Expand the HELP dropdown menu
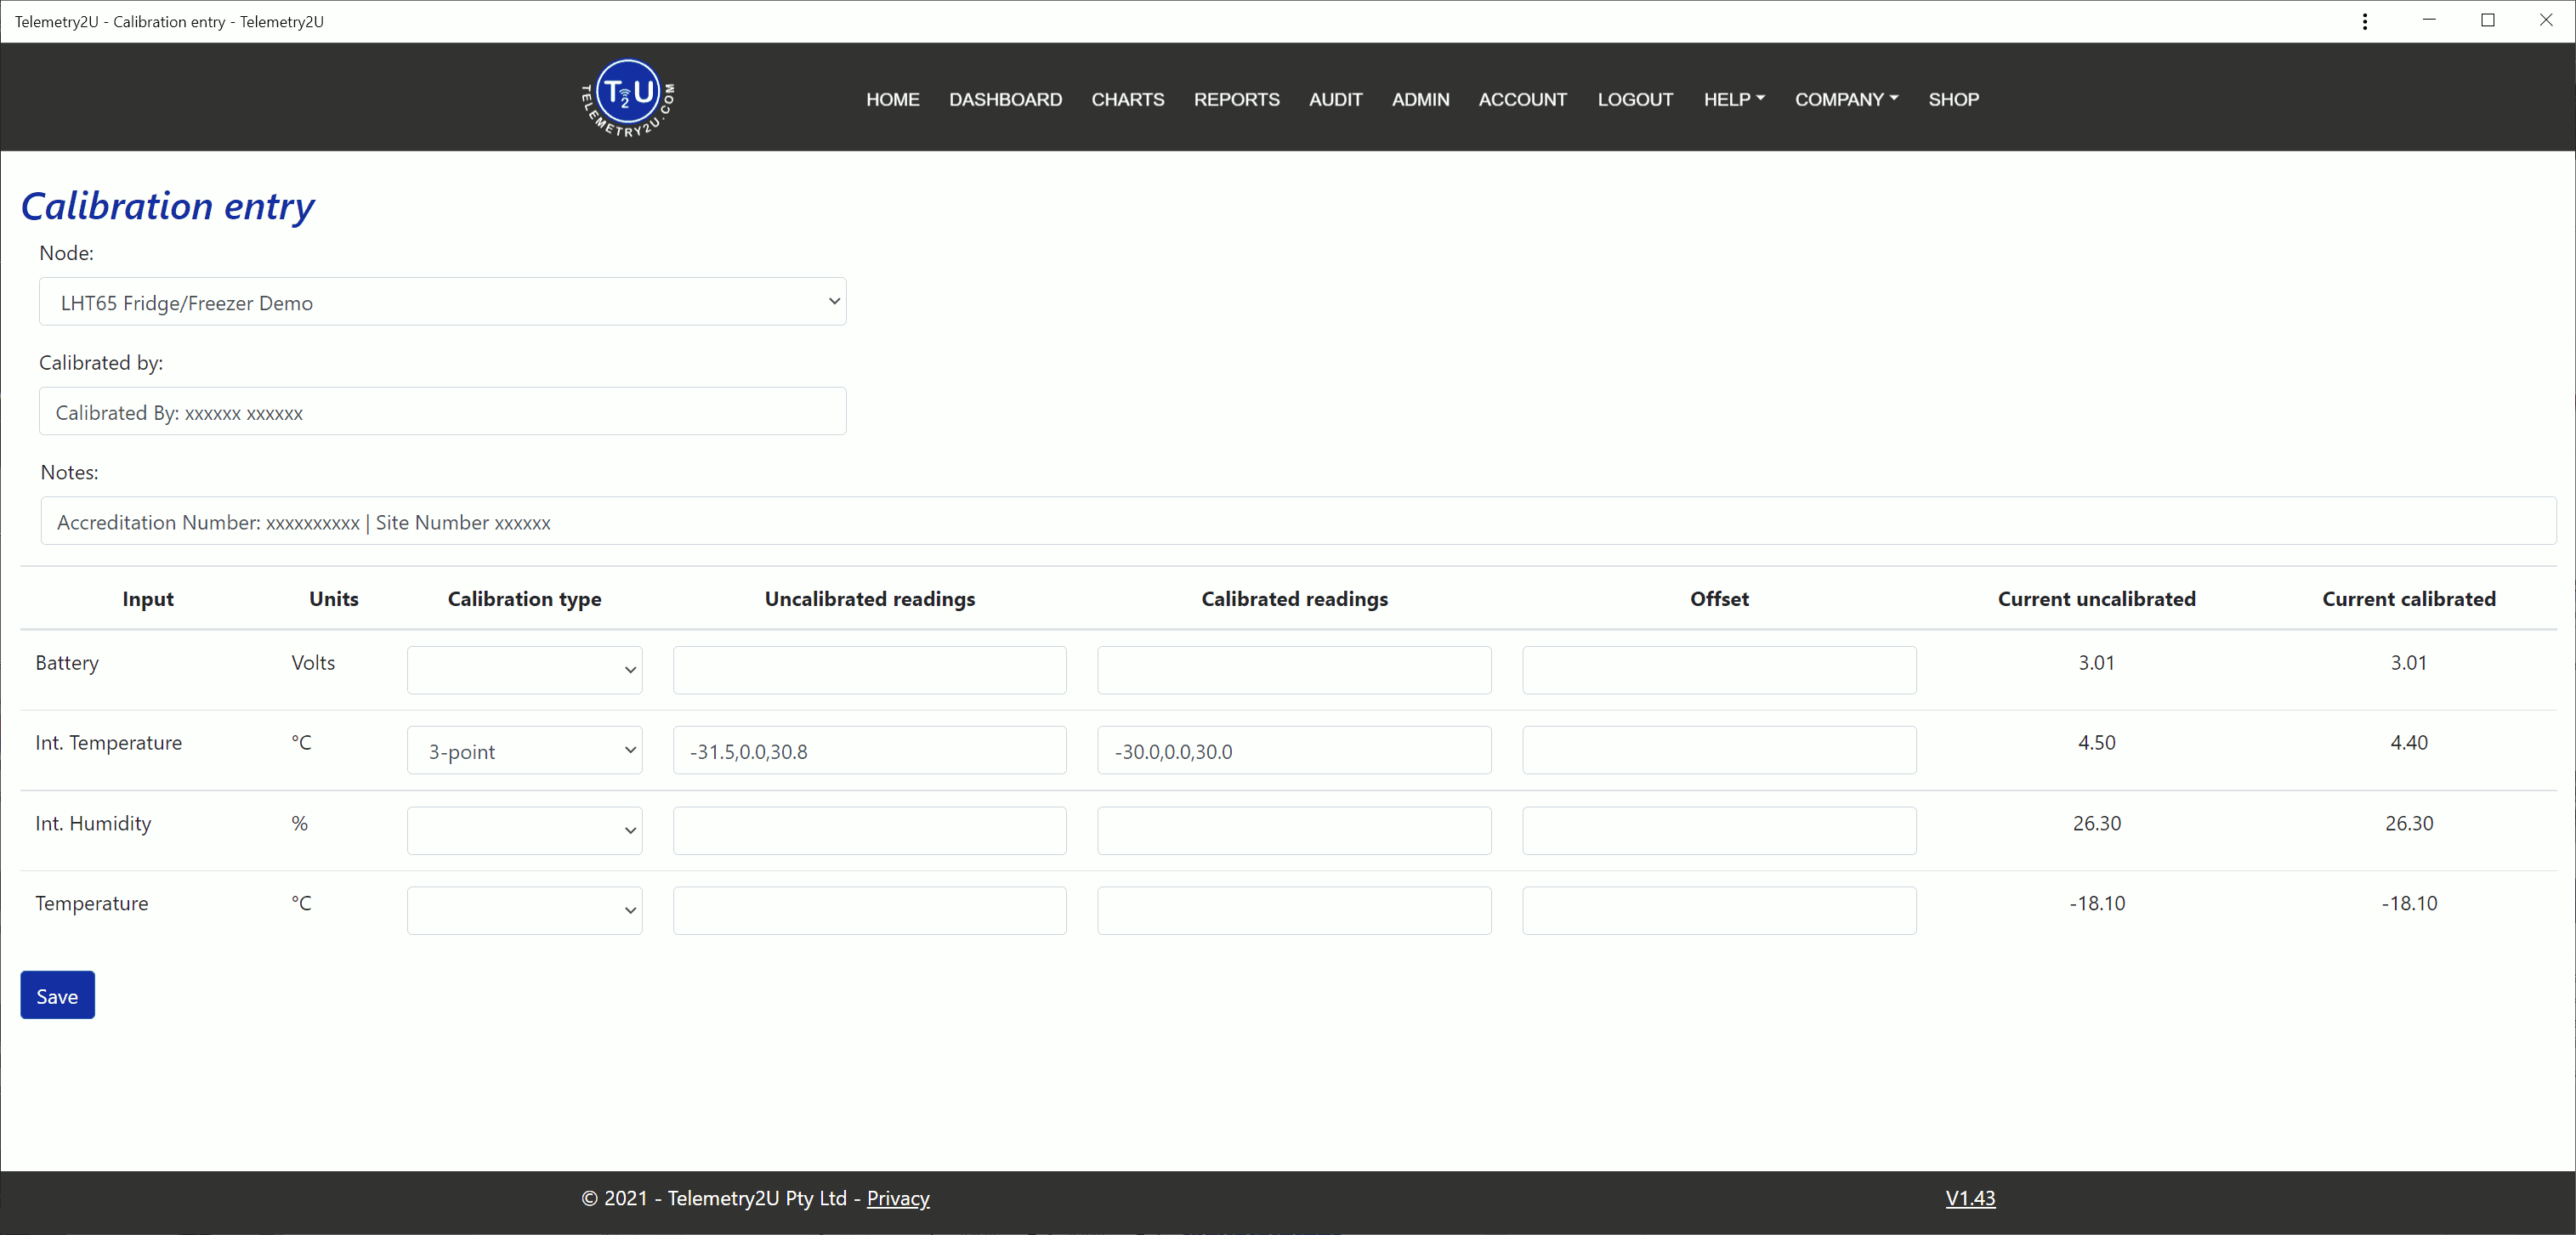Image resolution: width=2576 pixels, height=1235 pixels. (1734, 99)
